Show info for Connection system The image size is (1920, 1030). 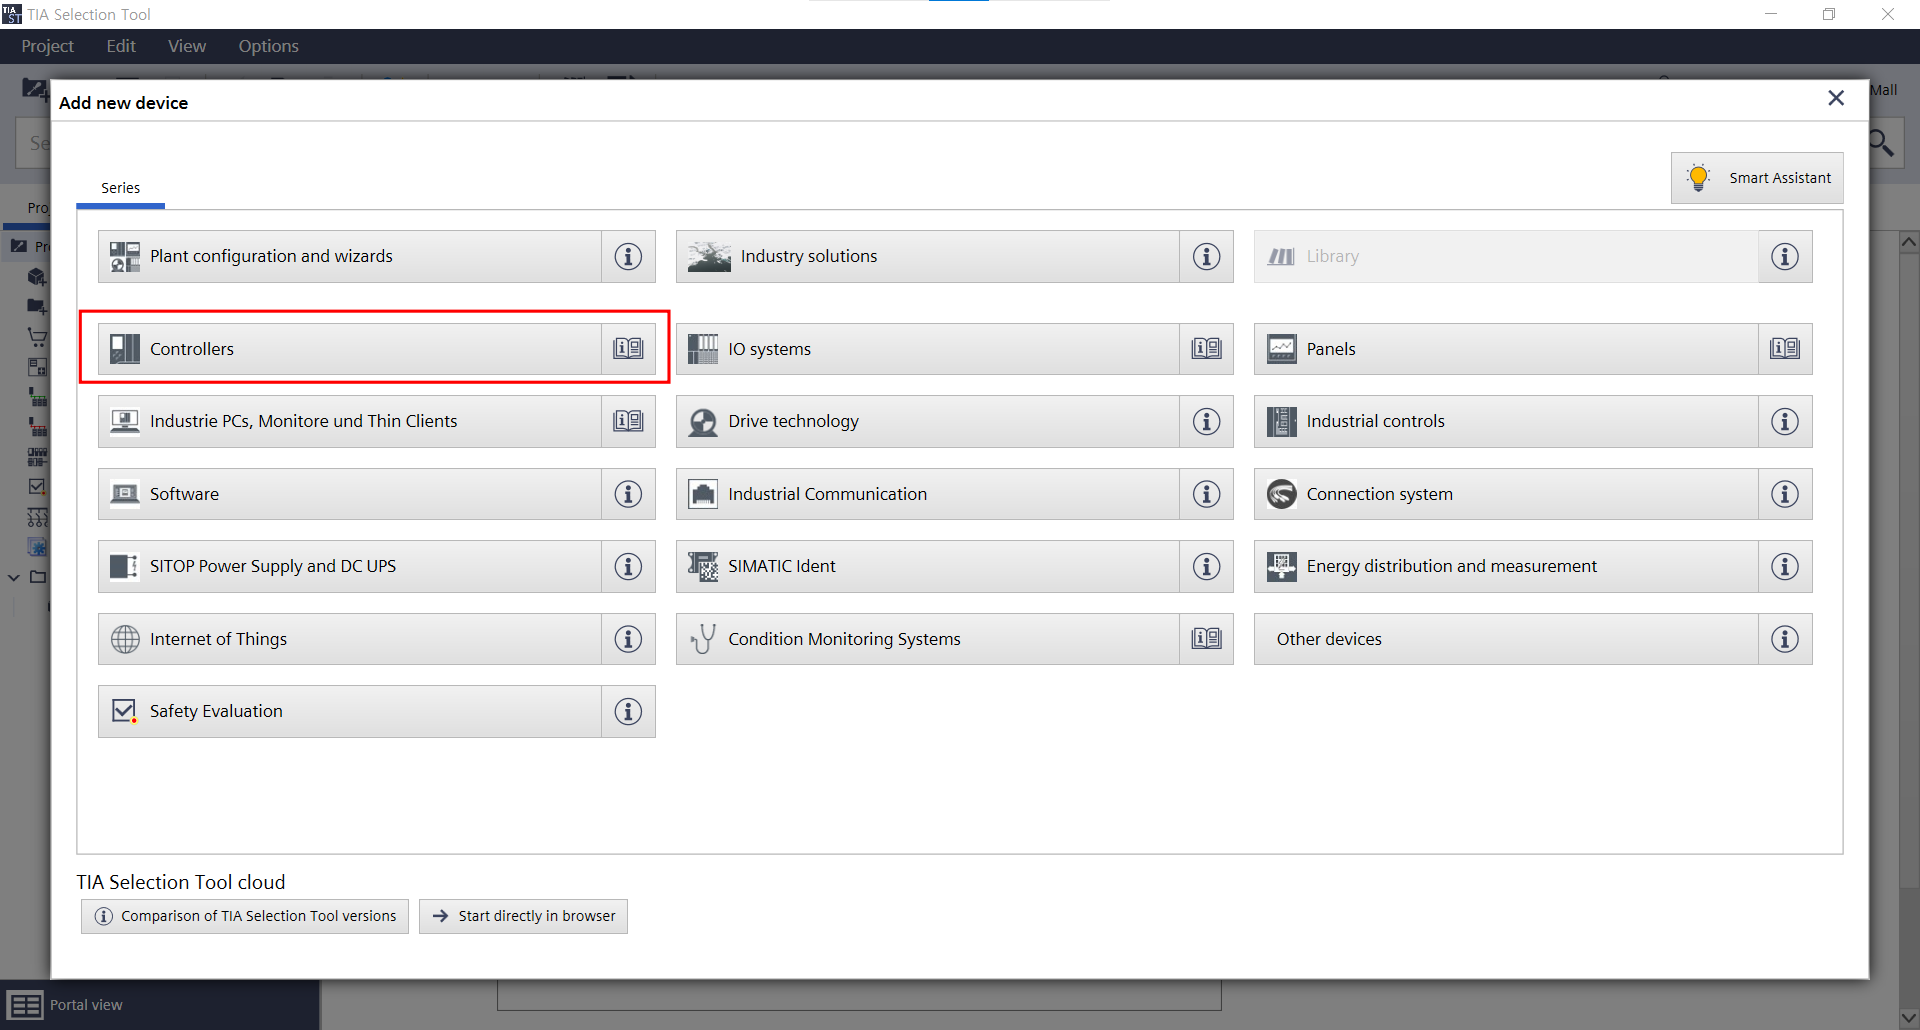pyautogui.click(x=1785, y=494)
